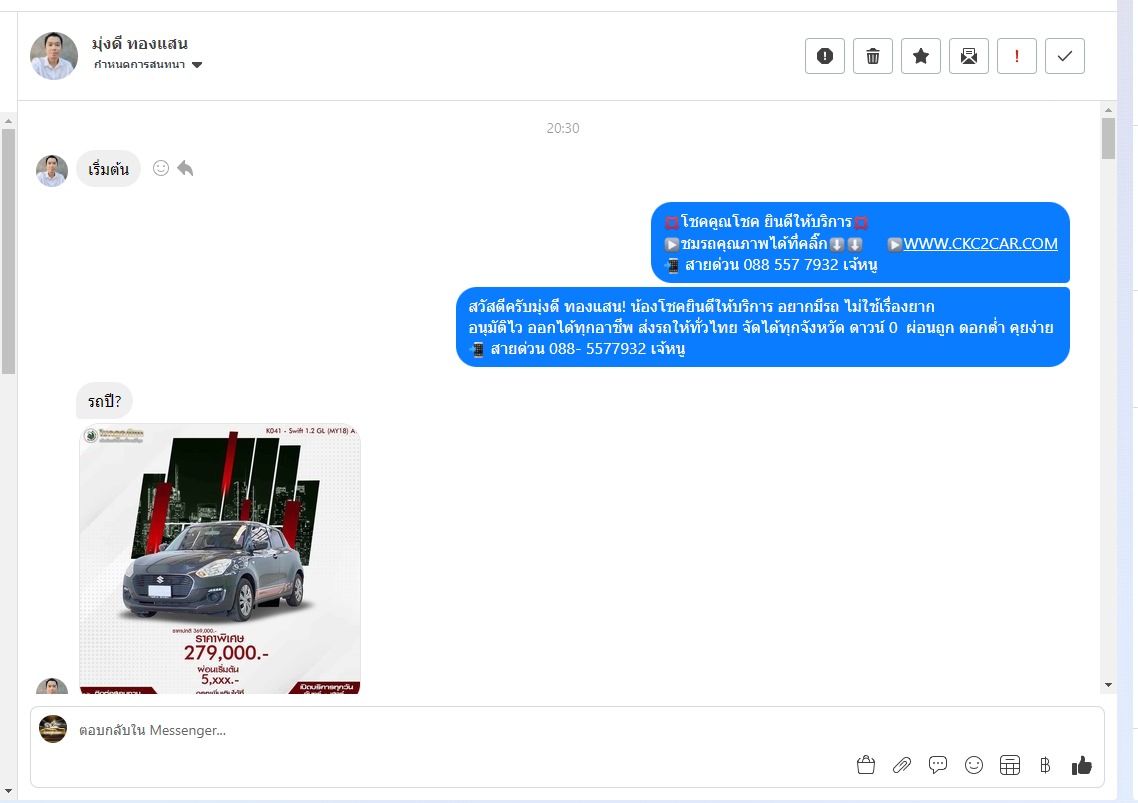Viewport: 1138px width, 803px height.
Task: Delete conversation with trash icon
Action: (872, 56)
